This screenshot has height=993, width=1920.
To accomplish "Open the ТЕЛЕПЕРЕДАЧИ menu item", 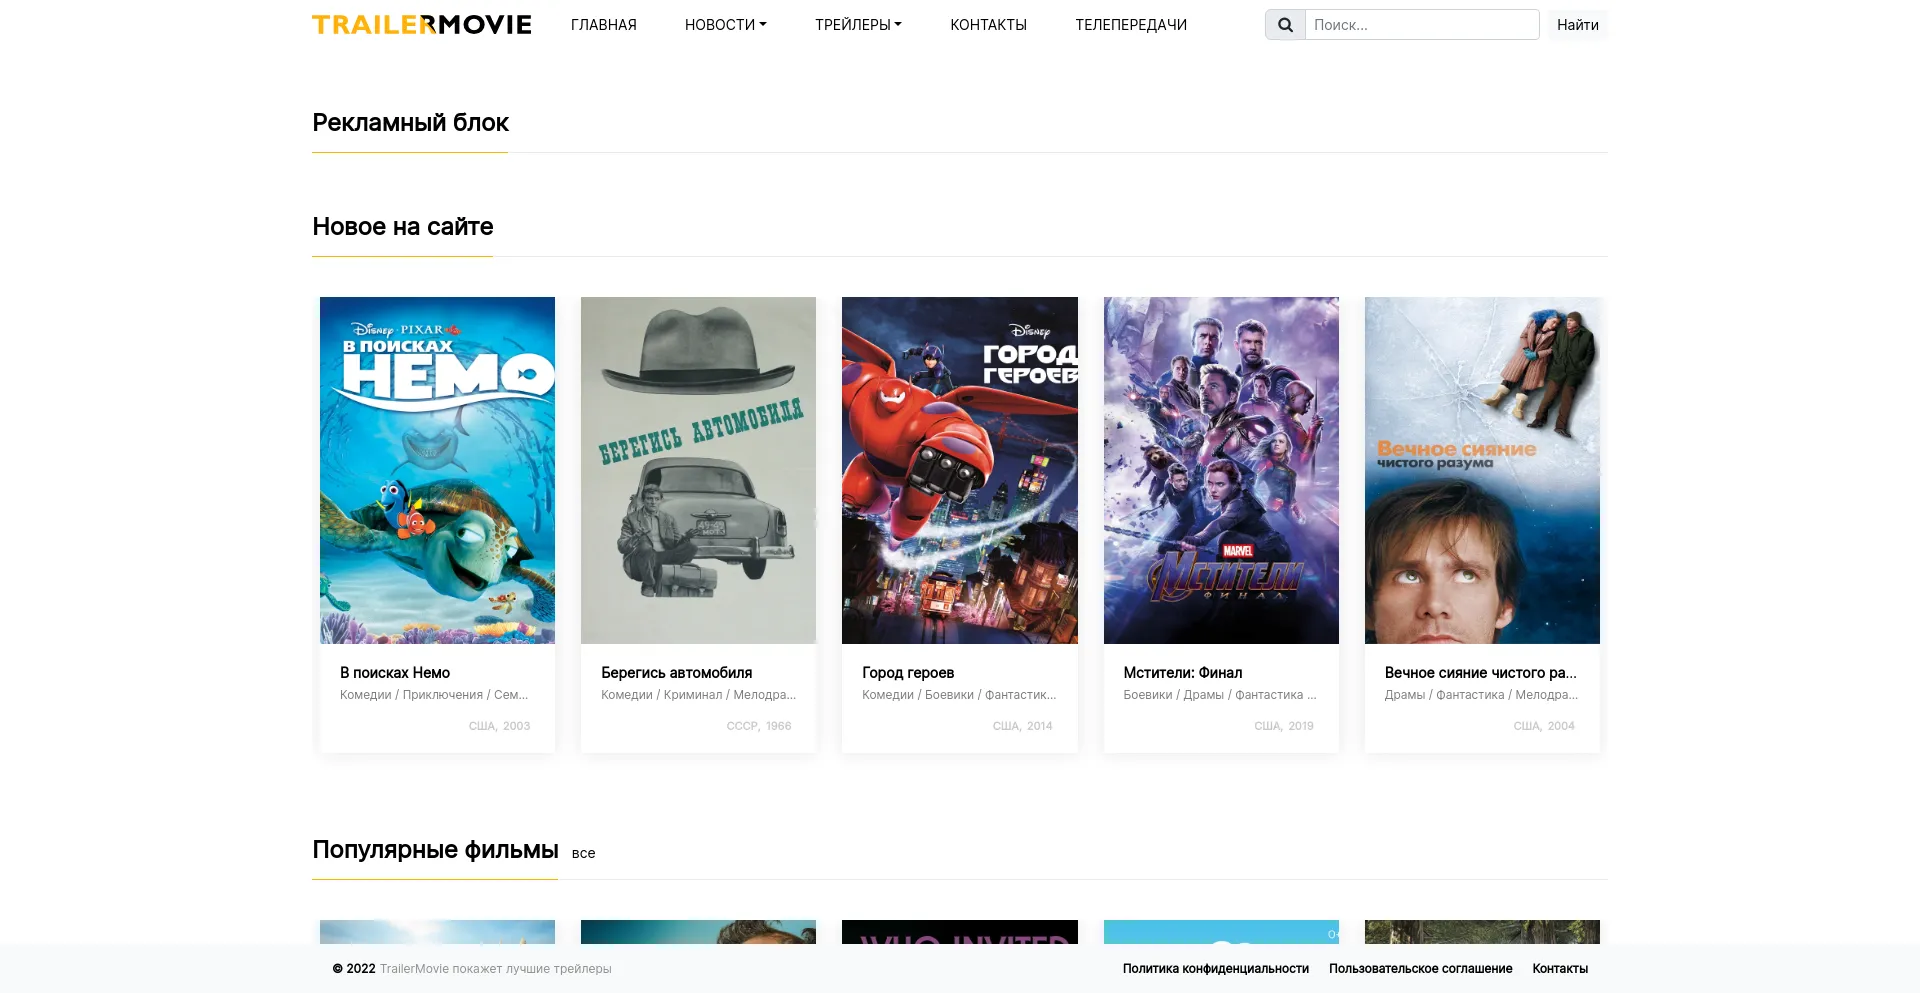I will point(1131,25).
